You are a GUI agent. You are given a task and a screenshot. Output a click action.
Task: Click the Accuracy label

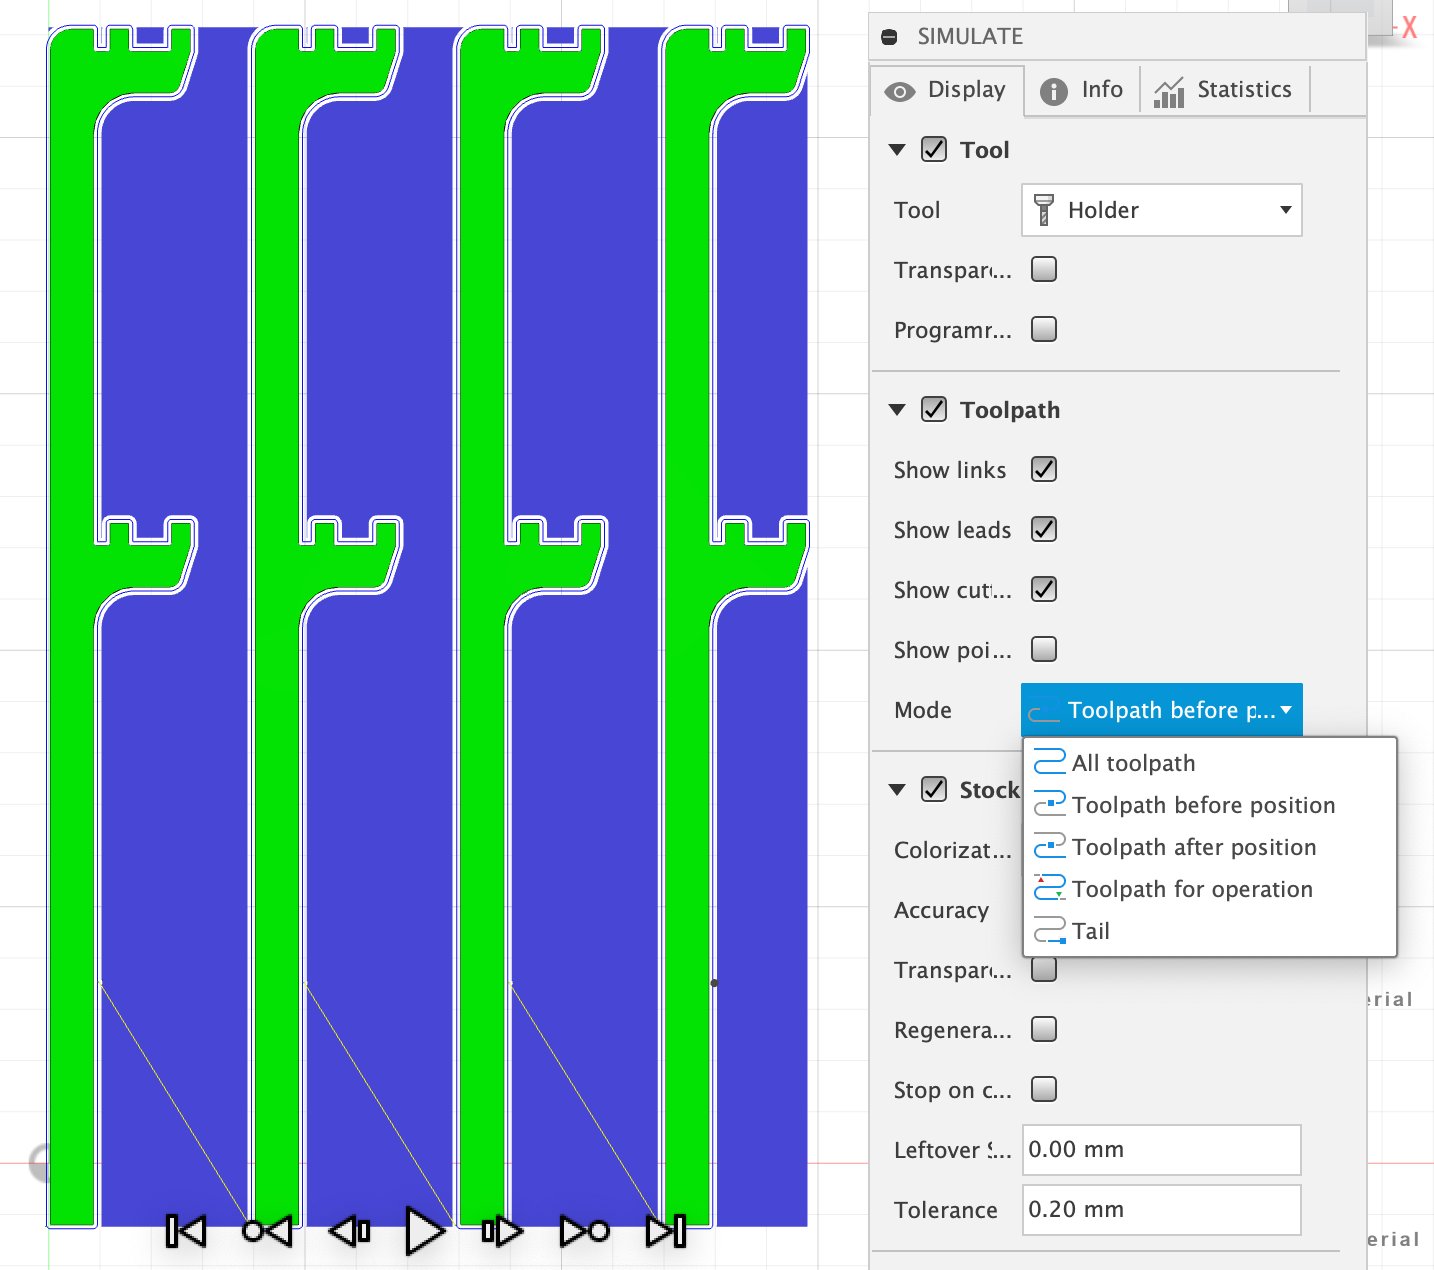click(941, 911)
